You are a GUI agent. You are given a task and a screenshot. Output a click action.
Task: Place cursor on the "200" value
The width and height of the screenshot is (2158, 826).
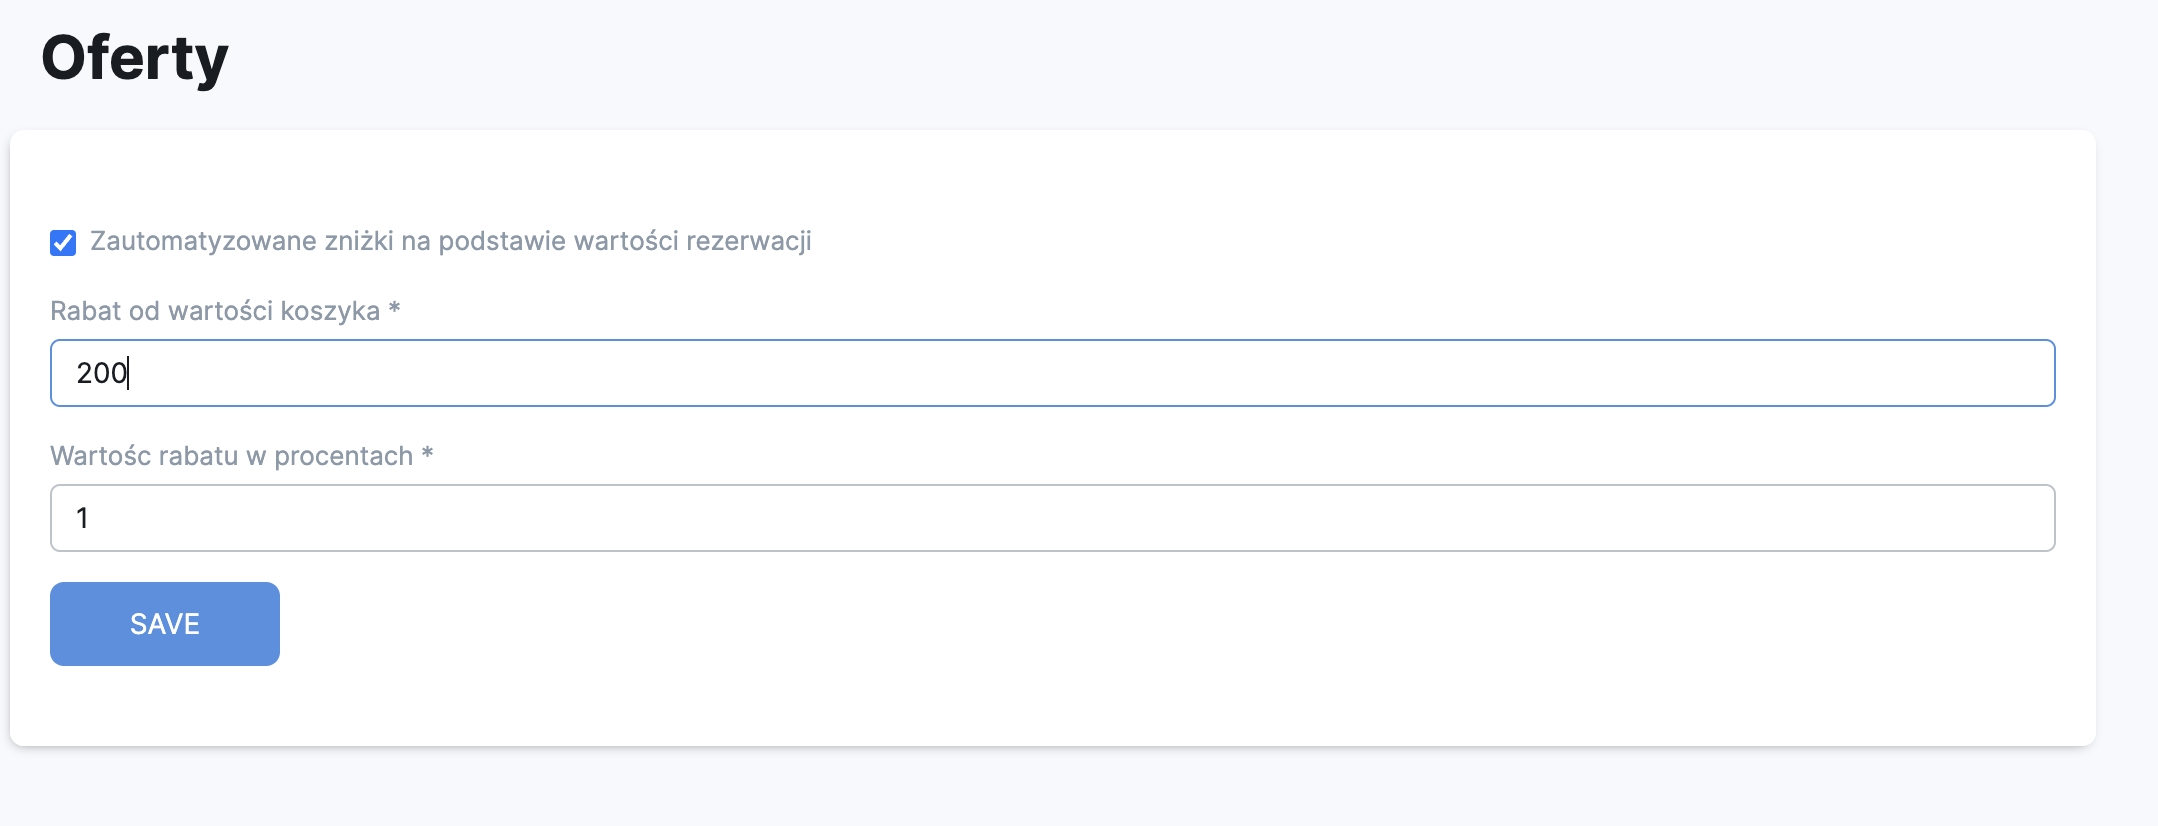tap(101, 373)
